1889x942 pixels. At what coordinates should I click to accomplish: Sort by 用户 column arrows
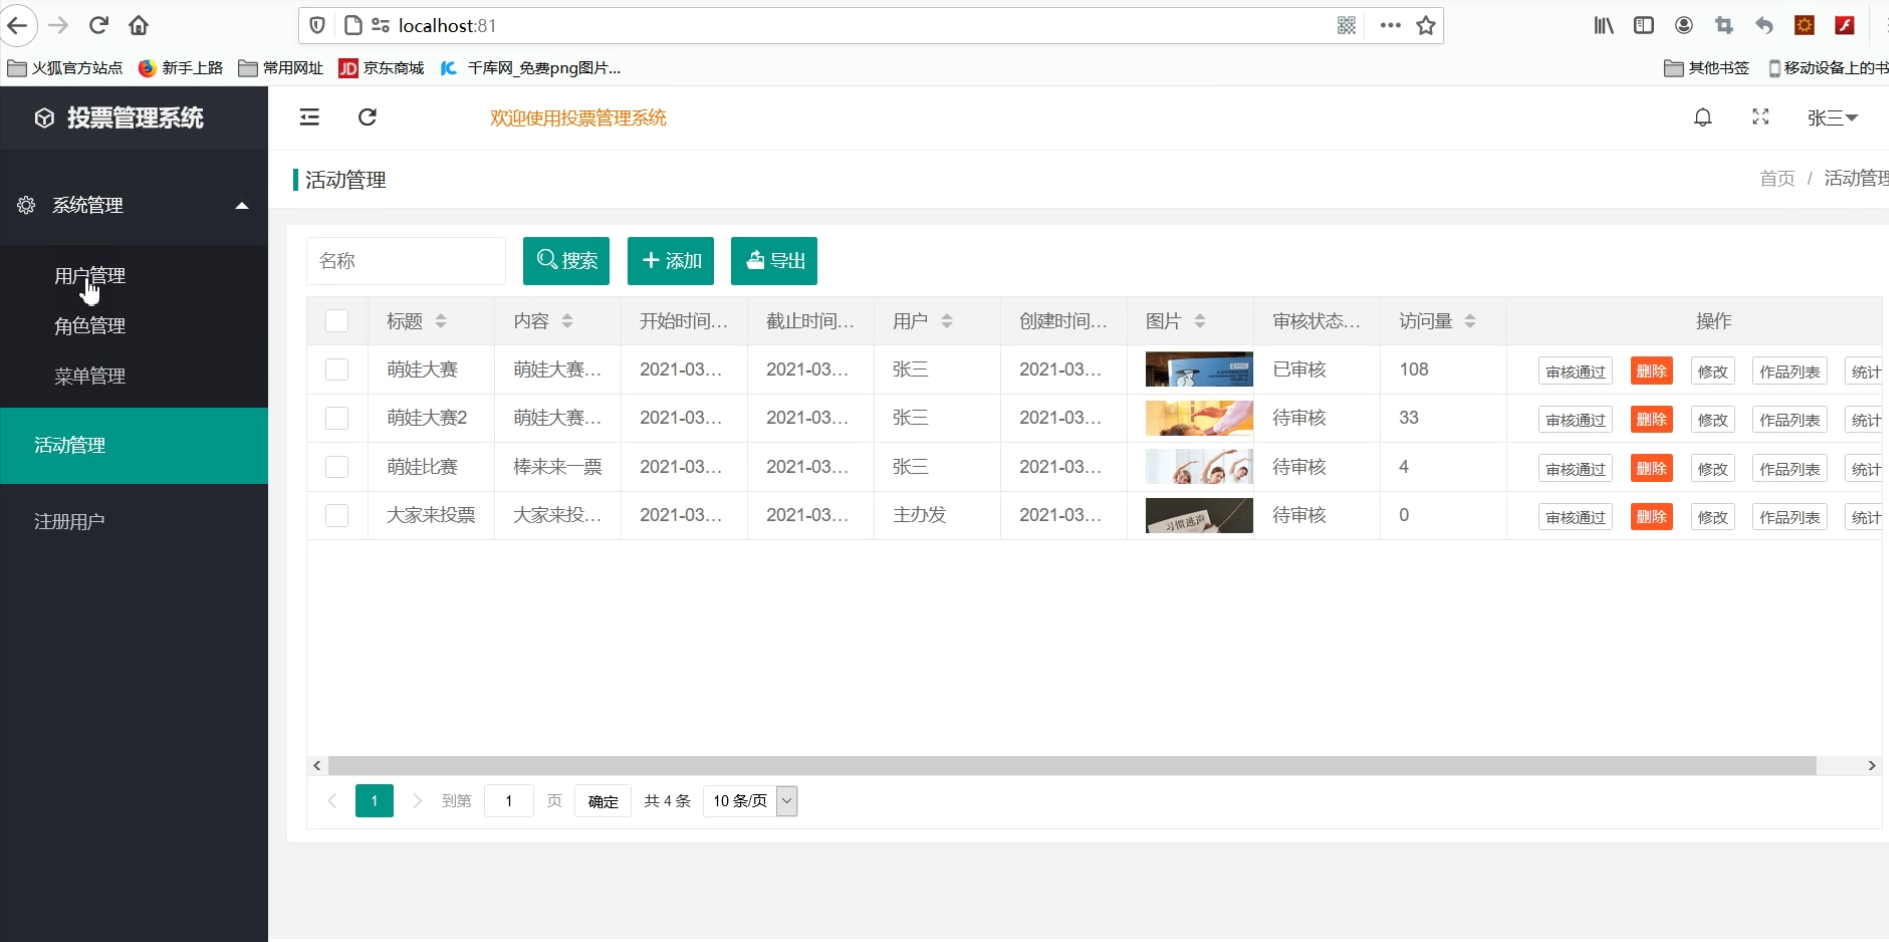click(946, 321)
